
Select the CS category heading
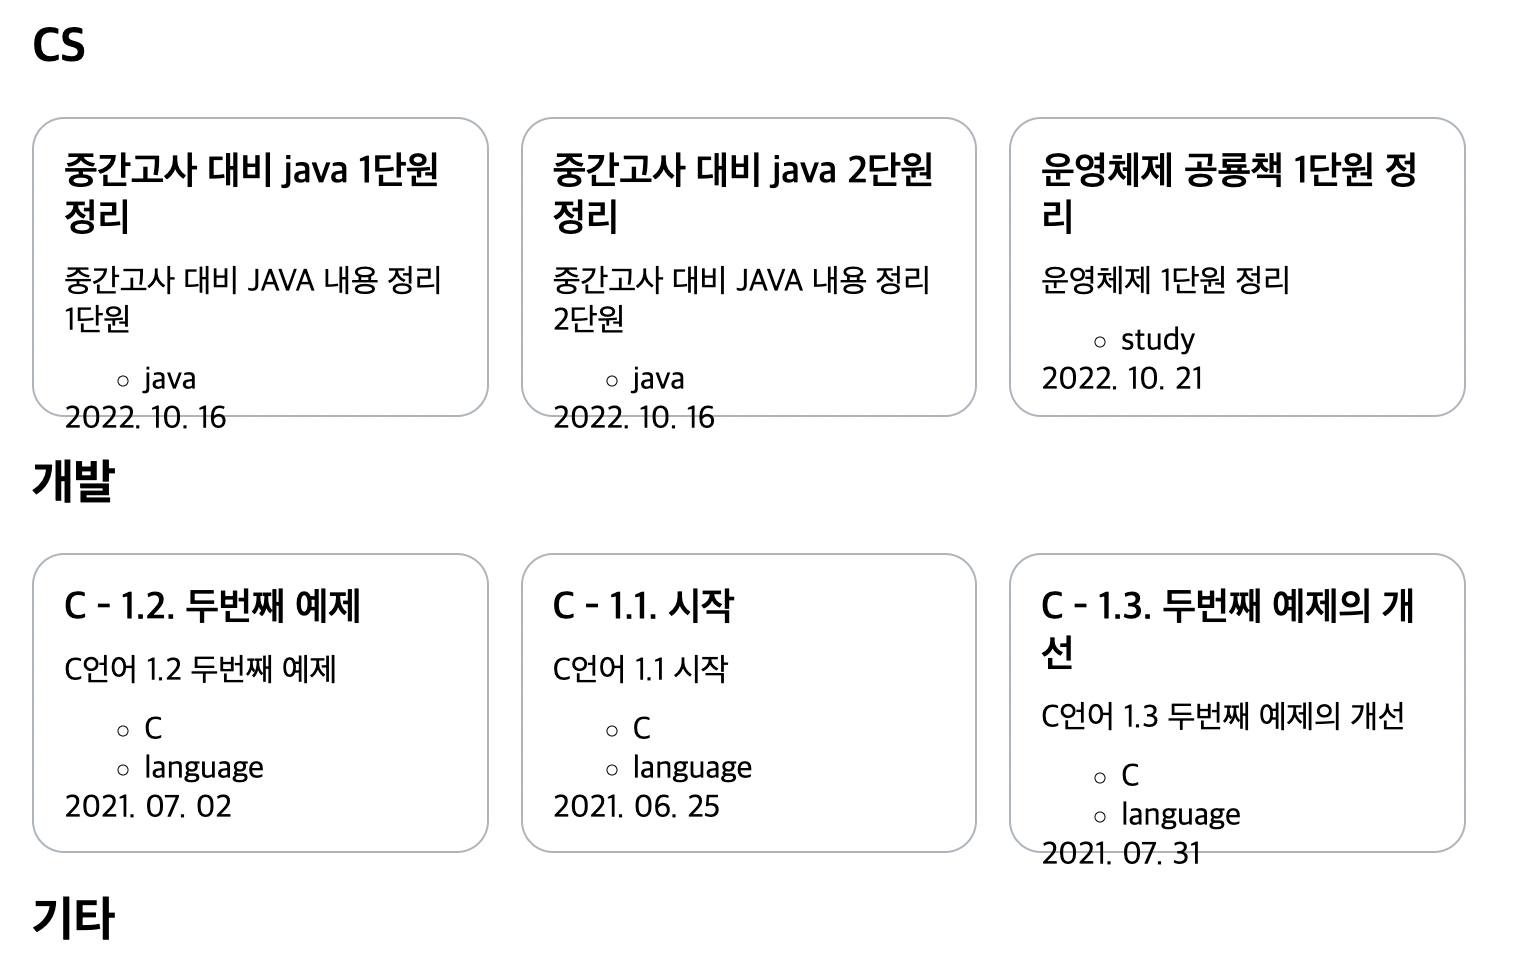[x=59, y=45]
